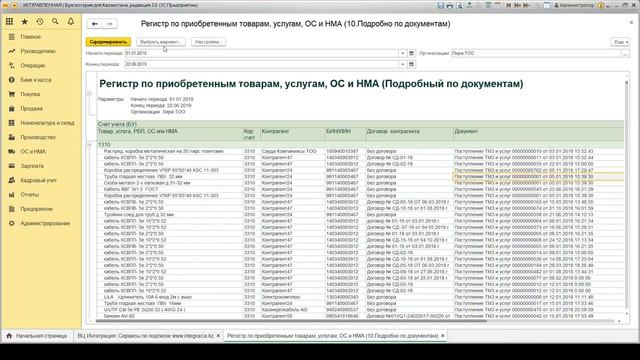This screenshot has height=360, width=640.
Task: Open Кадровый учет section
Action: point(38,180)
